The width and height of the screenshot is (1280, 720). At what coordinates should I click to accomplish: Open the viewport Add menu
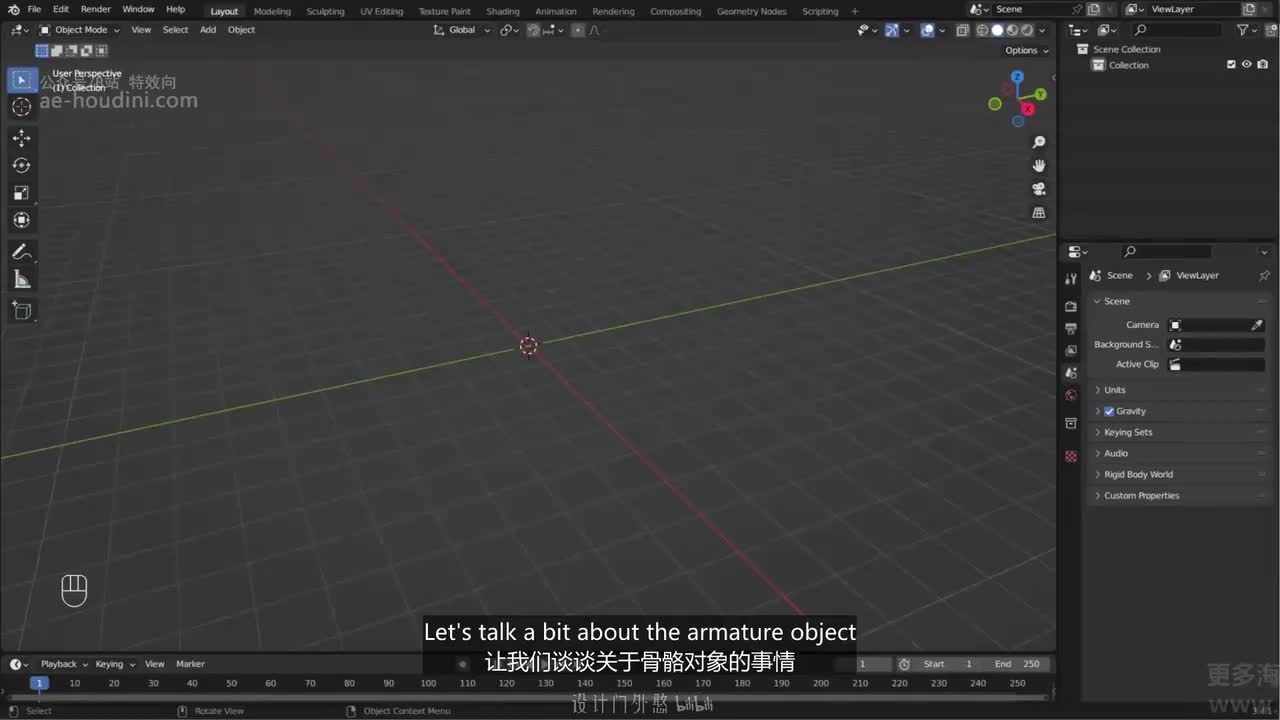coord(208,30)
